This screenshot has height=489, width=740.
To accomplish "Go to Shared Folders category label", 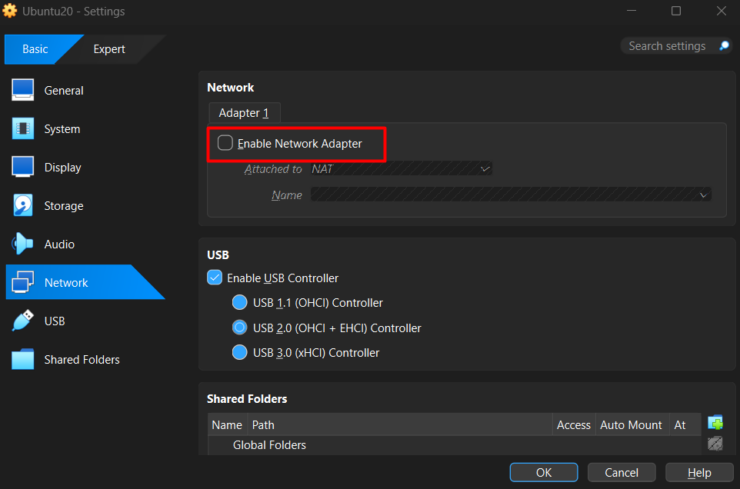I will click(82, 360).
